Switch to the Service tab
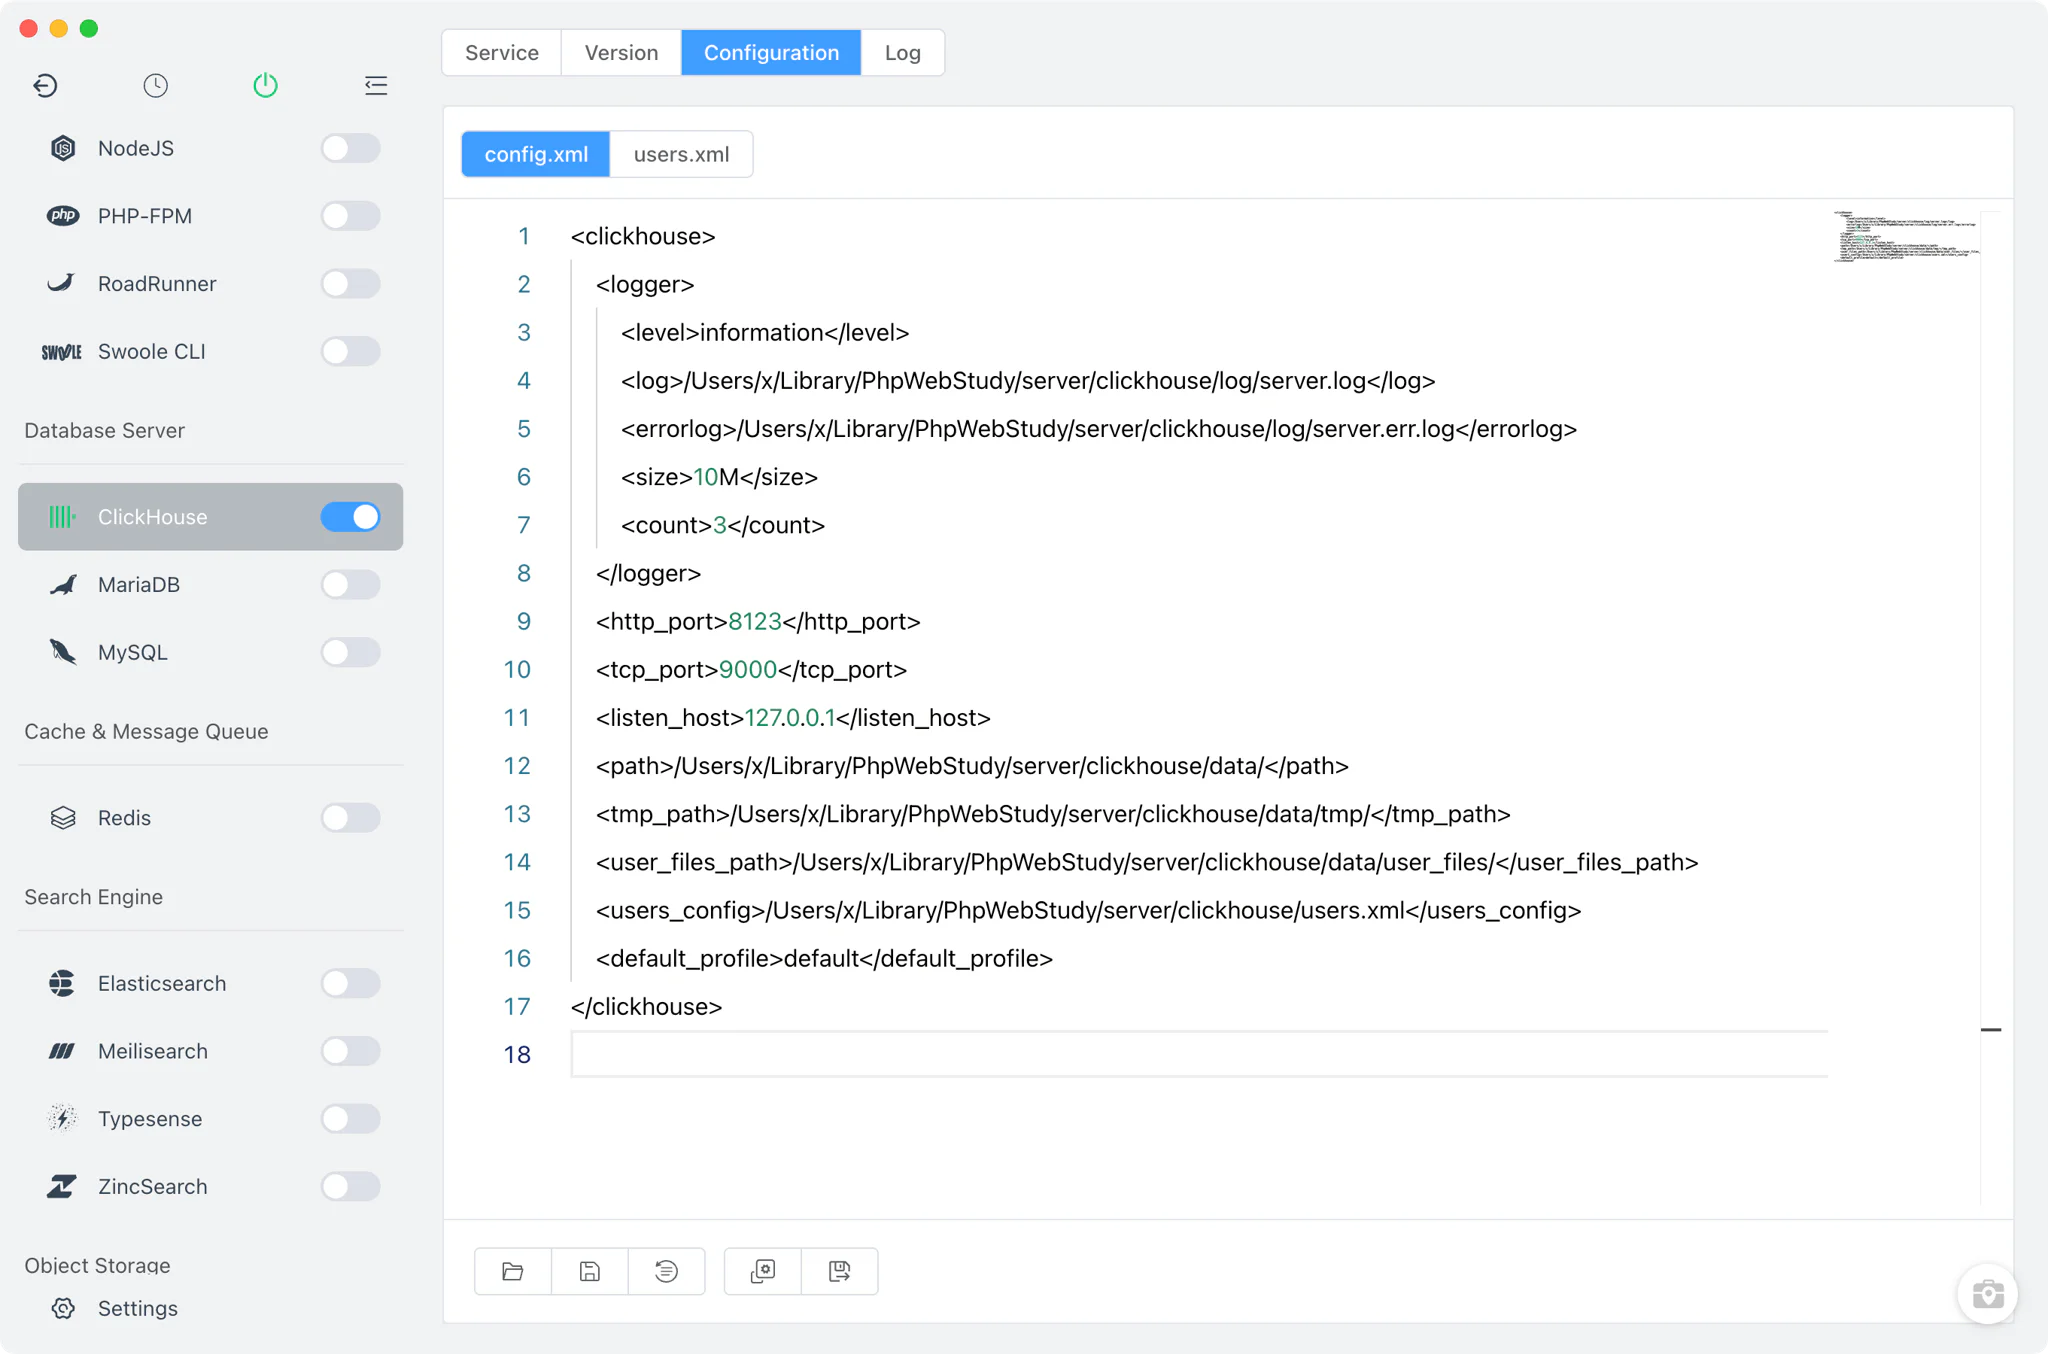 click(502, 52)
